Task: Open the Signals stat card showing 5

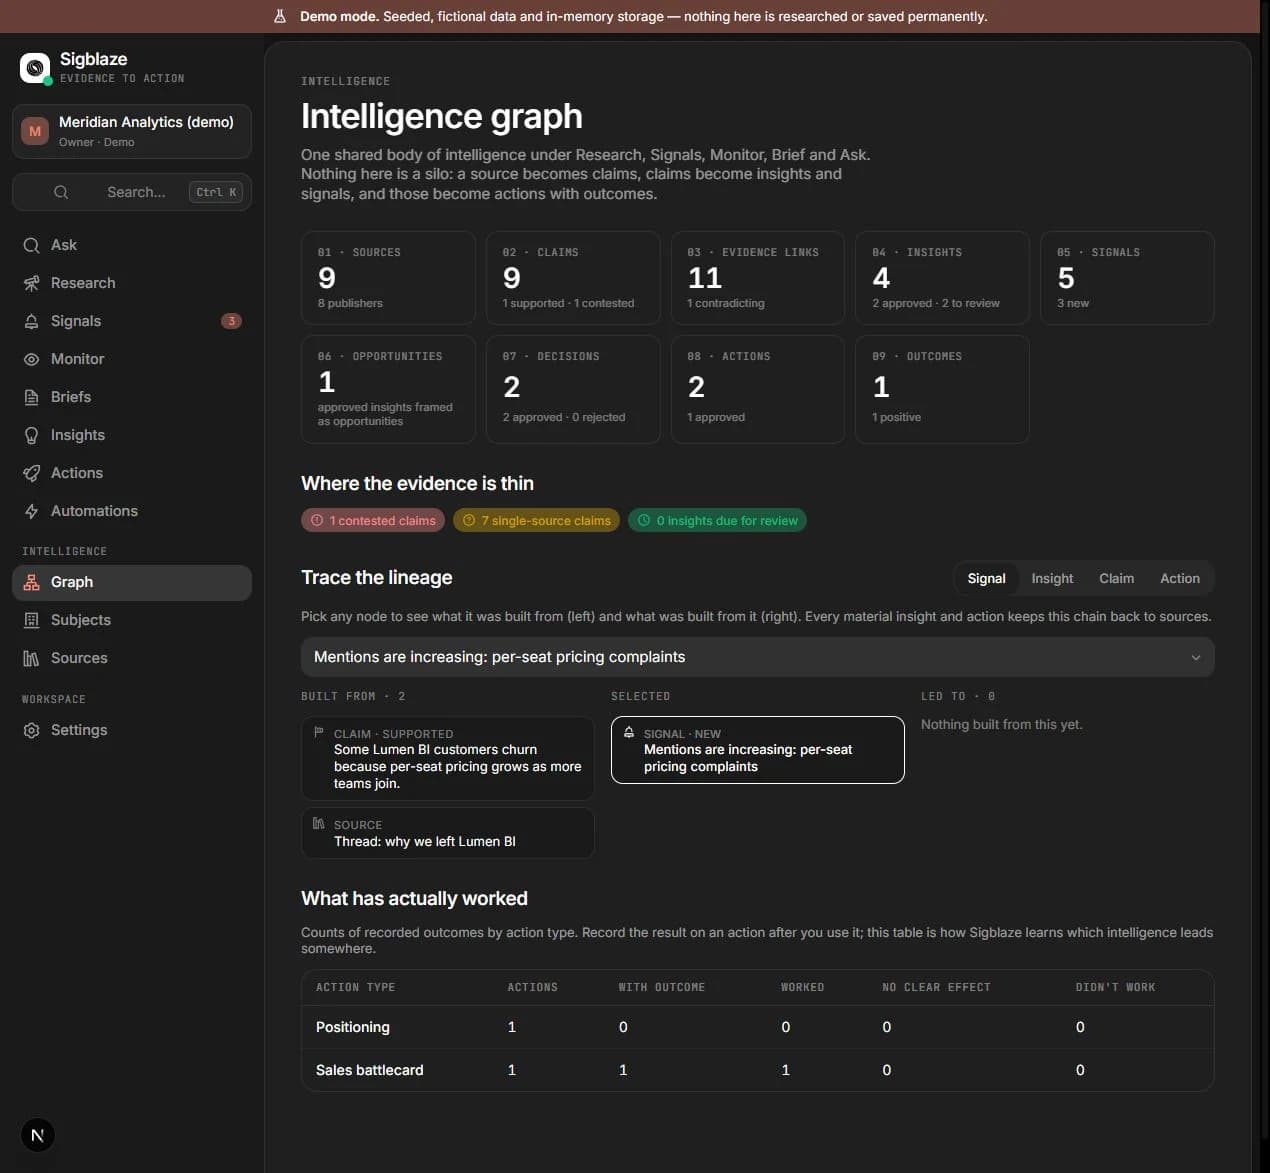Action: tap(1127, 278)
